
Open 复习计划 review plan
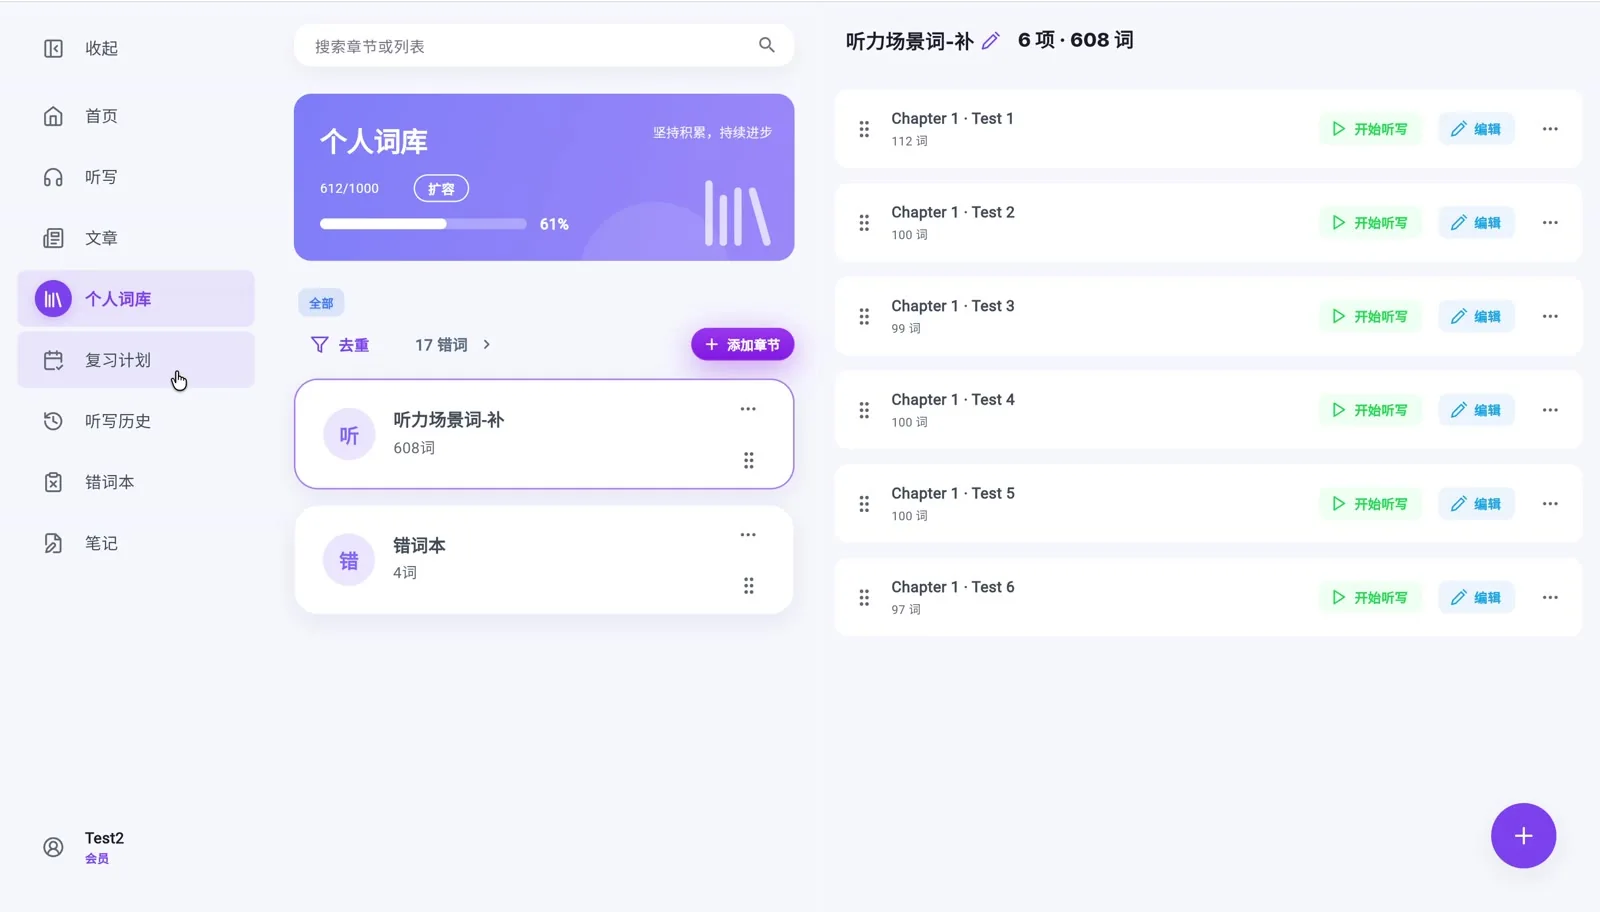[x=136, y=360]
